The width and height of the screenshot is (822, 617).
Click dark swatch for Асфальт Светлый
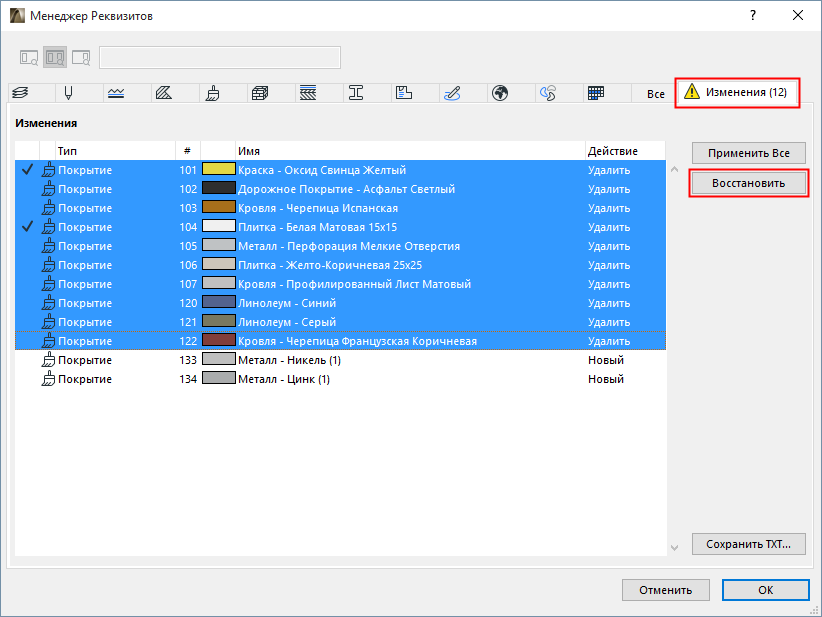pos(219,188)
